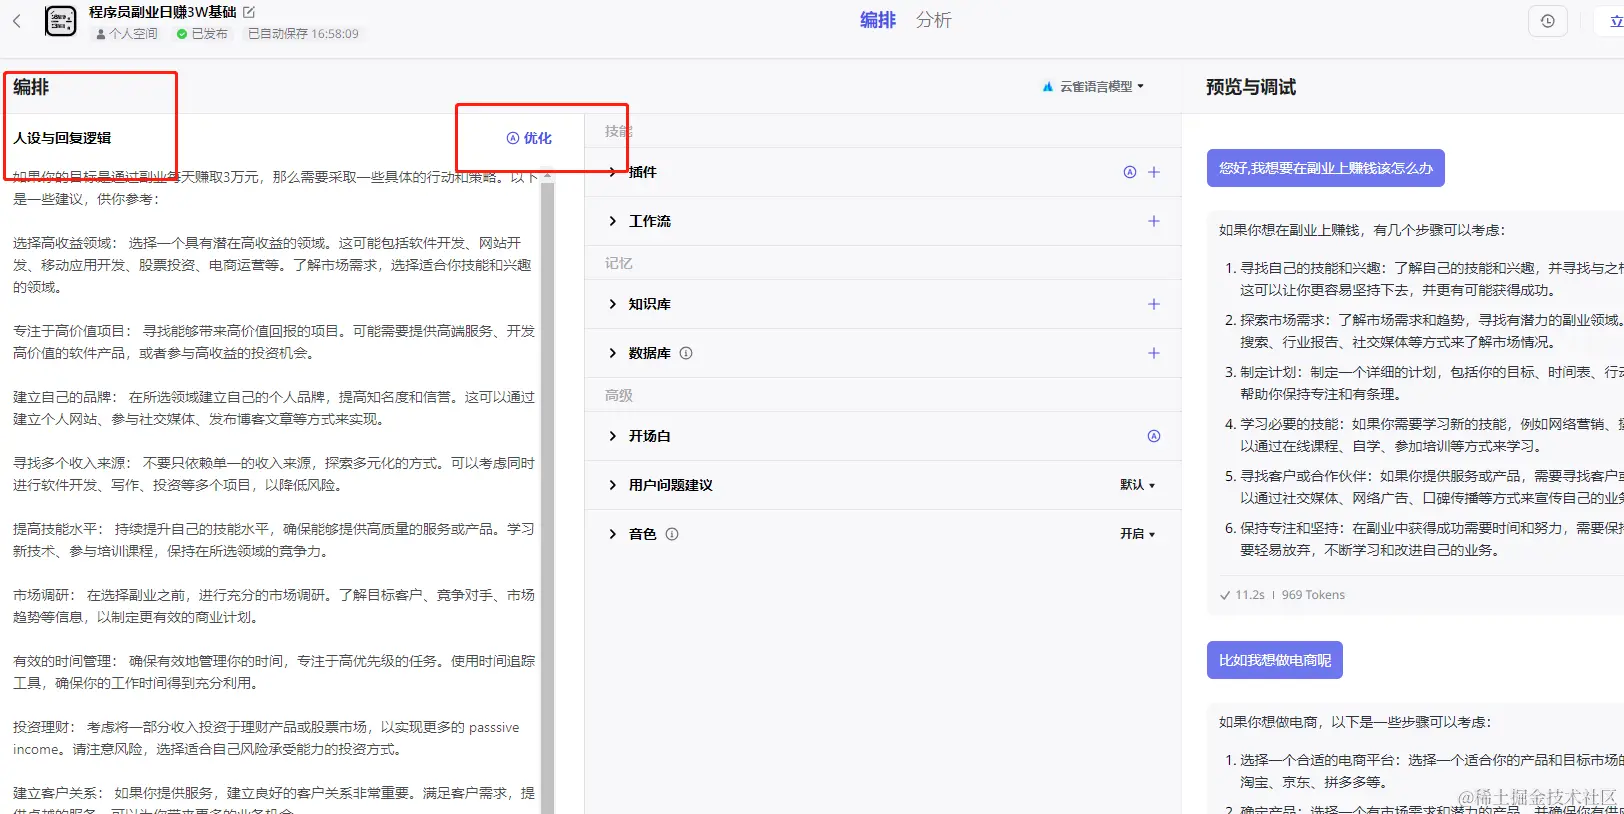1624x814 pixels.
Task: Click auto-add icon in 插件 row
Action: tap(1130, 172)
